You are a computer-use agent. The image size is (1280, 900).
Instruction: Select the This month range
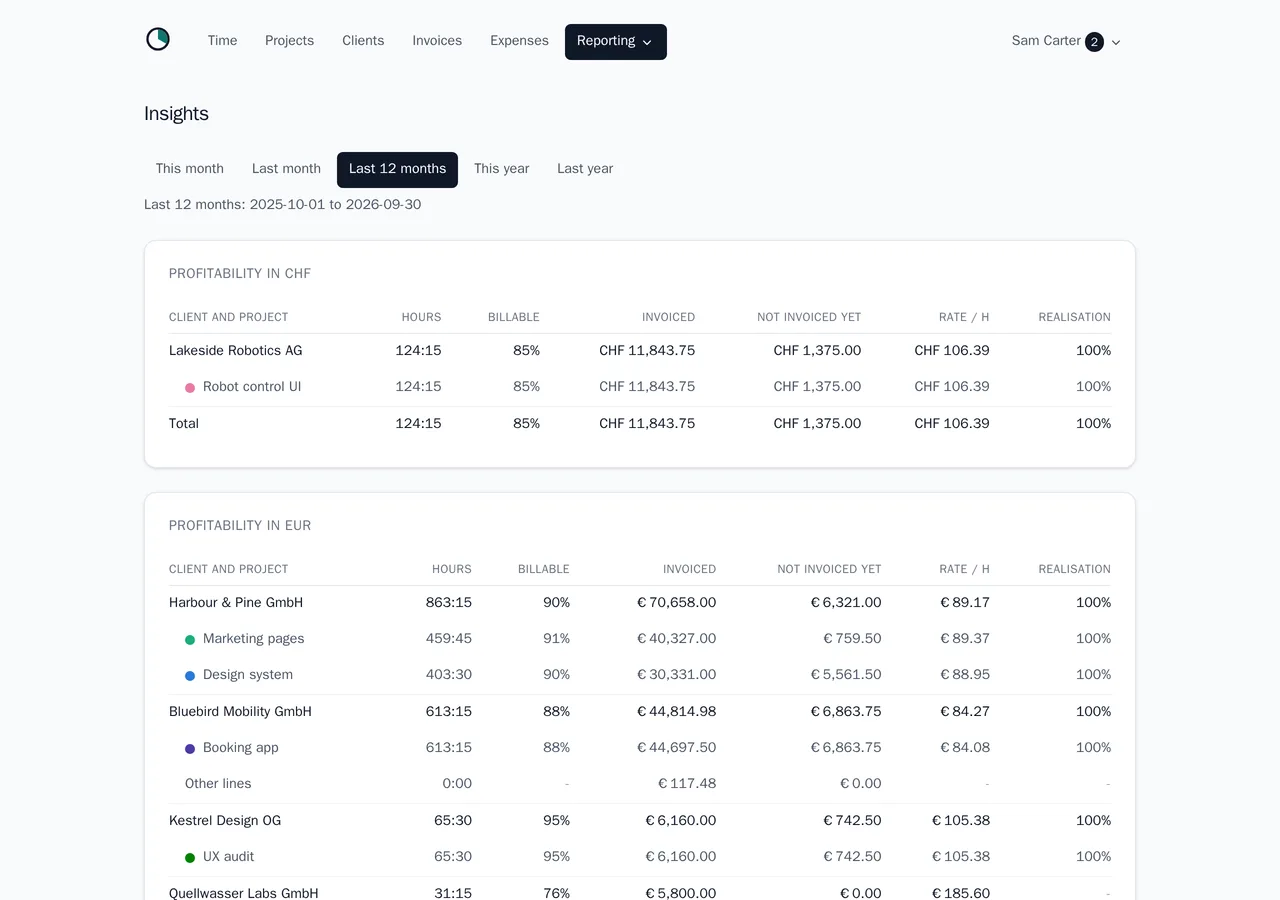[190, 169]
